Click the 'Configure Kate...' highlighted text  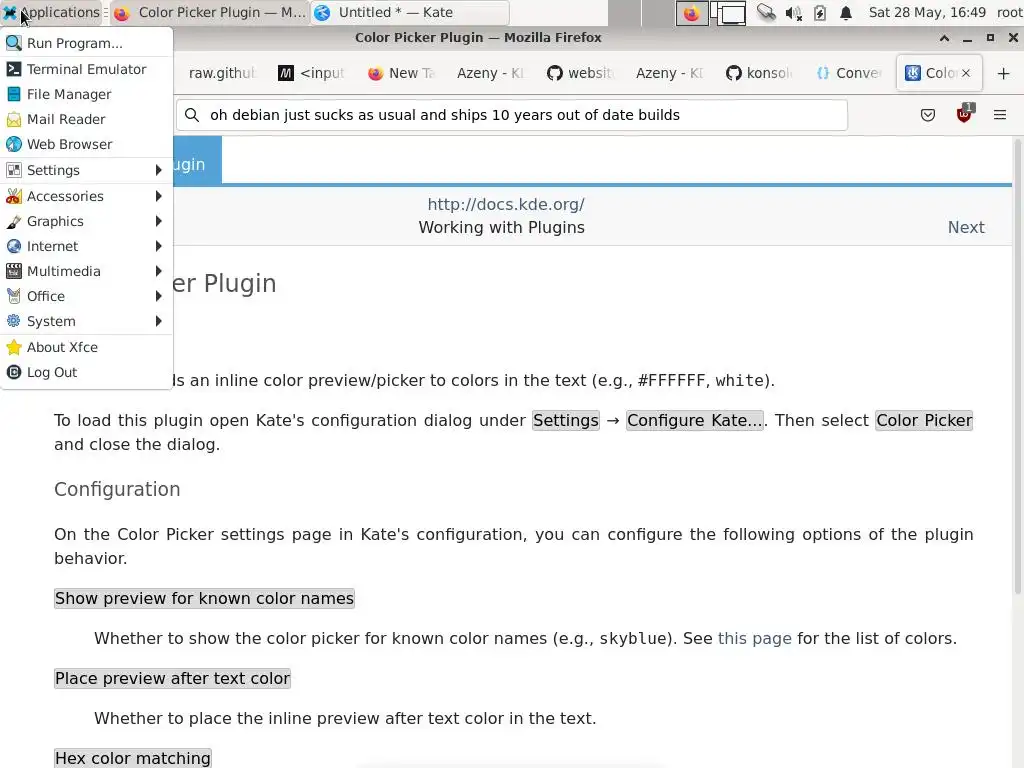pyautogui.click(x=695, y=421)
